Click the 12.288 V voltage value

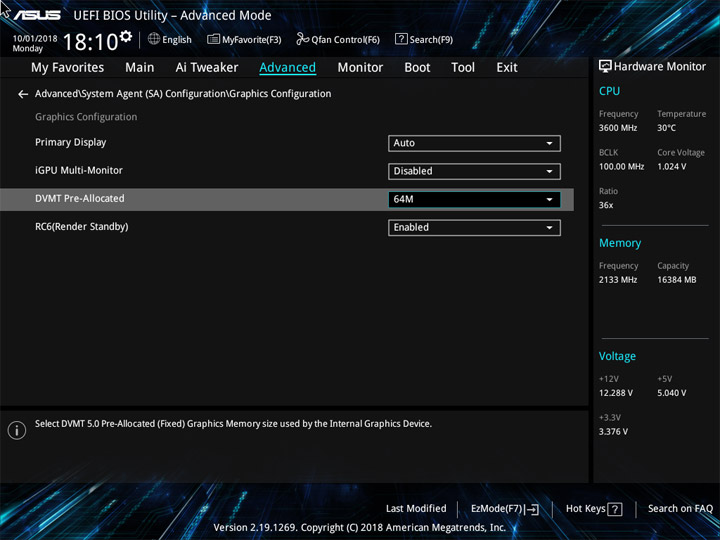pos(616,393)
